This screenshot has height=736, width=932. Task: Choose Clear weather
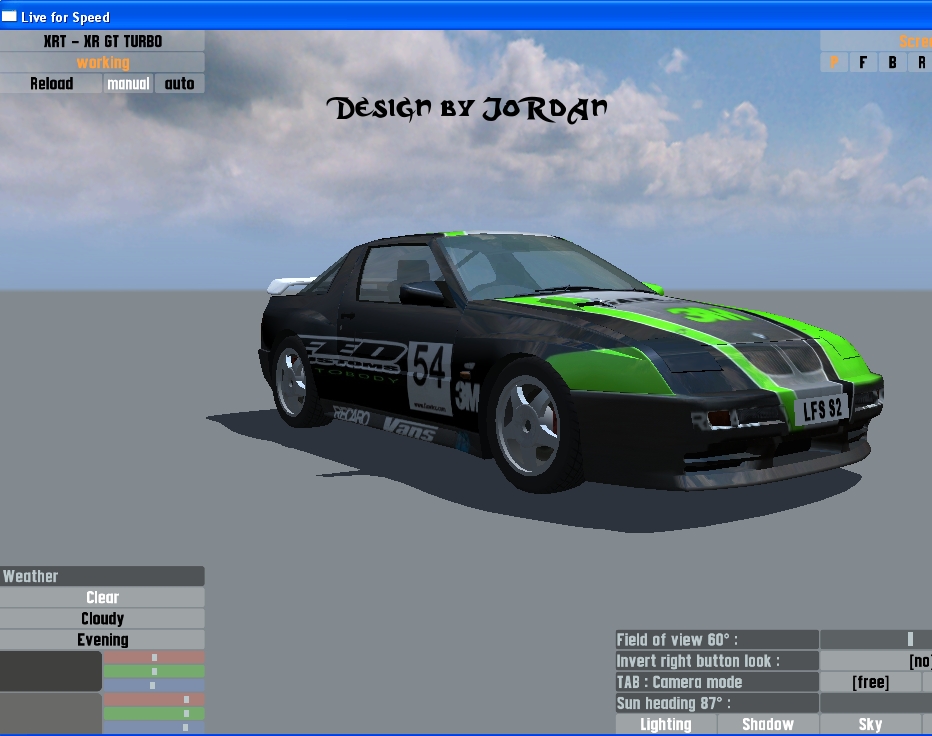[x=102, y=597]
